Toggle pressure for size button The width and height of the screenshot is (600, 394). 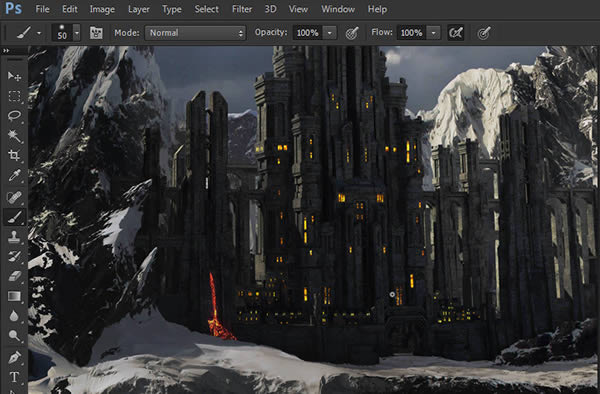click(484, 33)
